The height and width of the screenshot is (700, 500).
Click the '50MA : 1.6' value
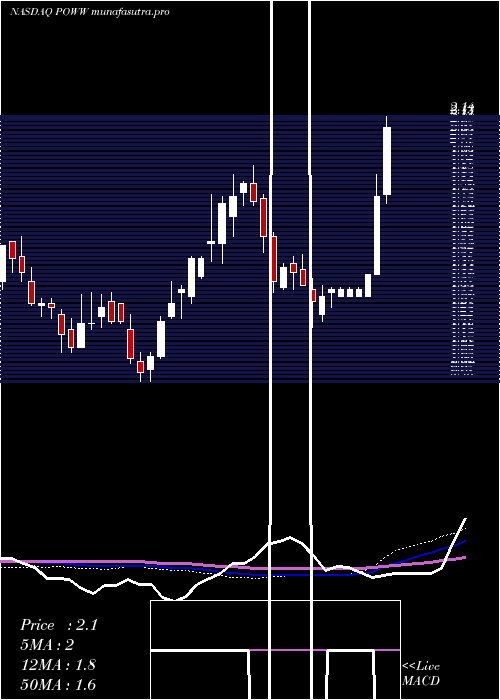(x=58, y=684)
